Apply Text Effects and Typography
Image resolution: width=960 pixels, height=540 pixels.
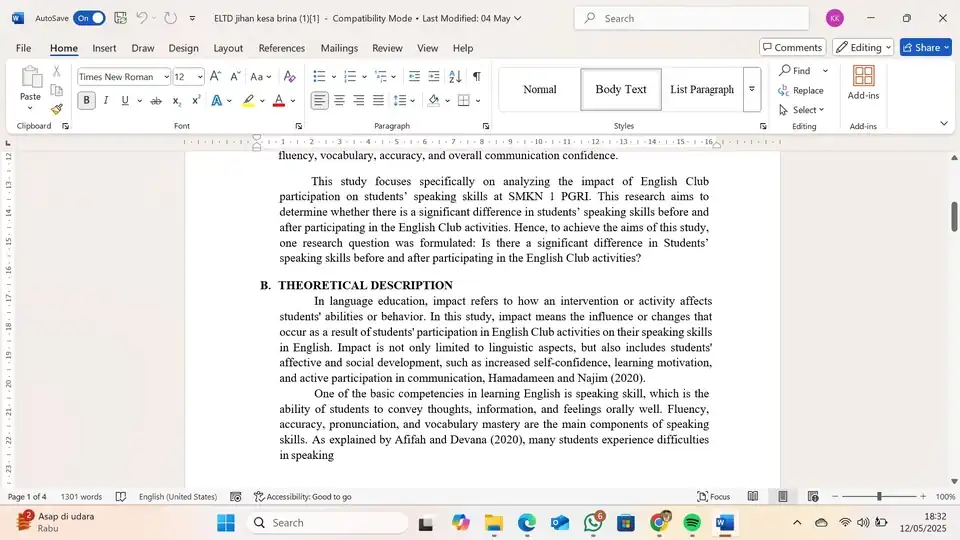[x=217, y=100]
